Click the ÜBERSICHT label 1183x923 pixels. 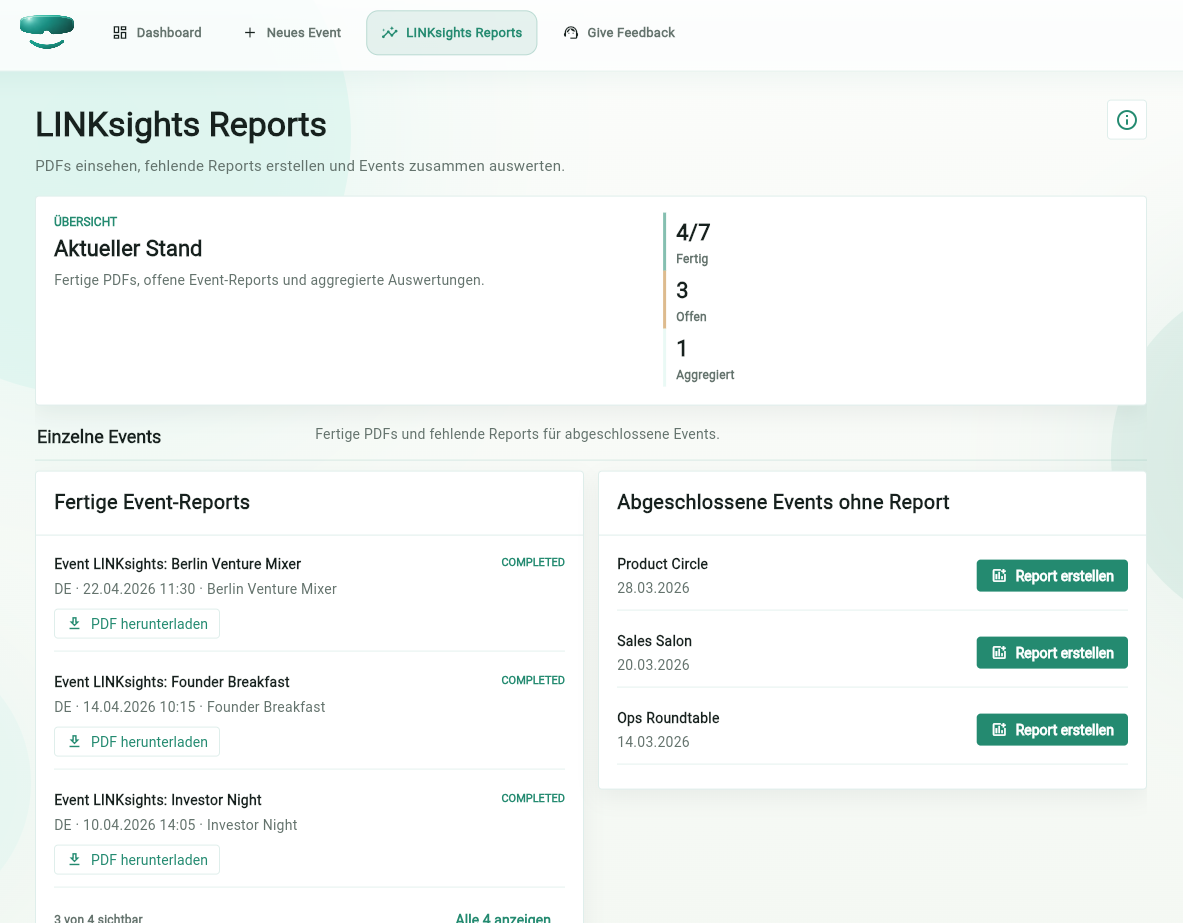pos(85,221)
